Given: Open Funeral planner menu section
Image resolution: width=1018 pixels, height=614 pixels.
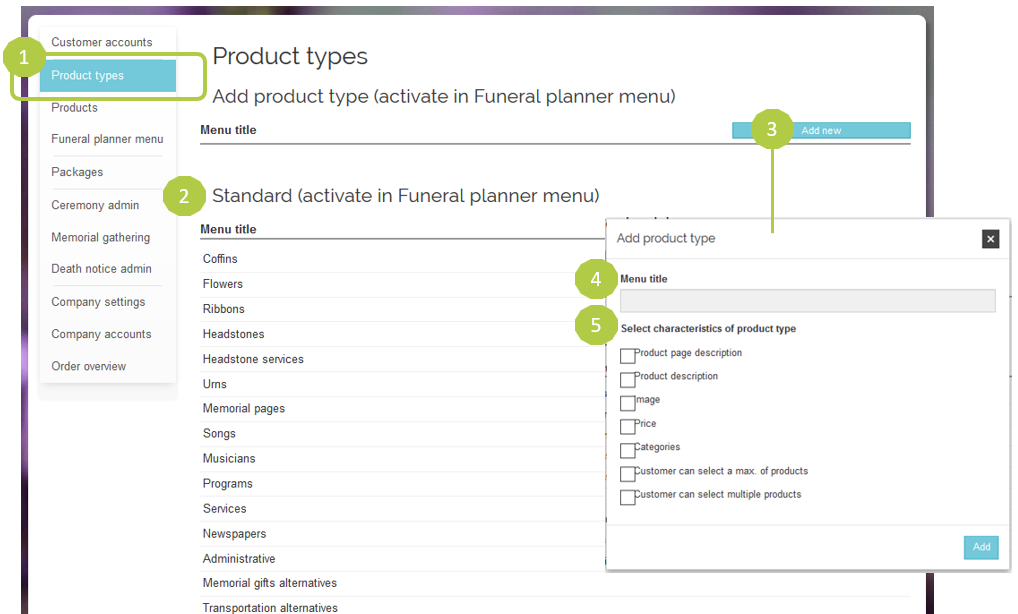Looking at the screenshot, I should click(107, 140).
